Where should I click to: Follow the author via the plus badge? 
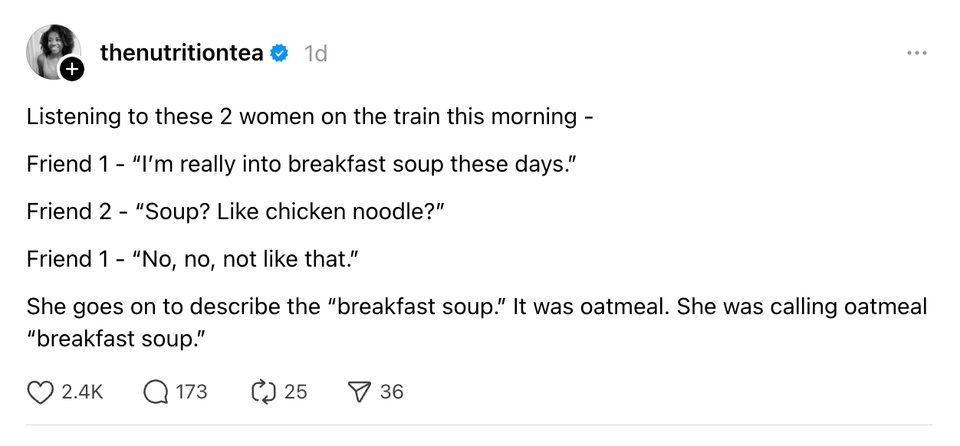point(72,69)
